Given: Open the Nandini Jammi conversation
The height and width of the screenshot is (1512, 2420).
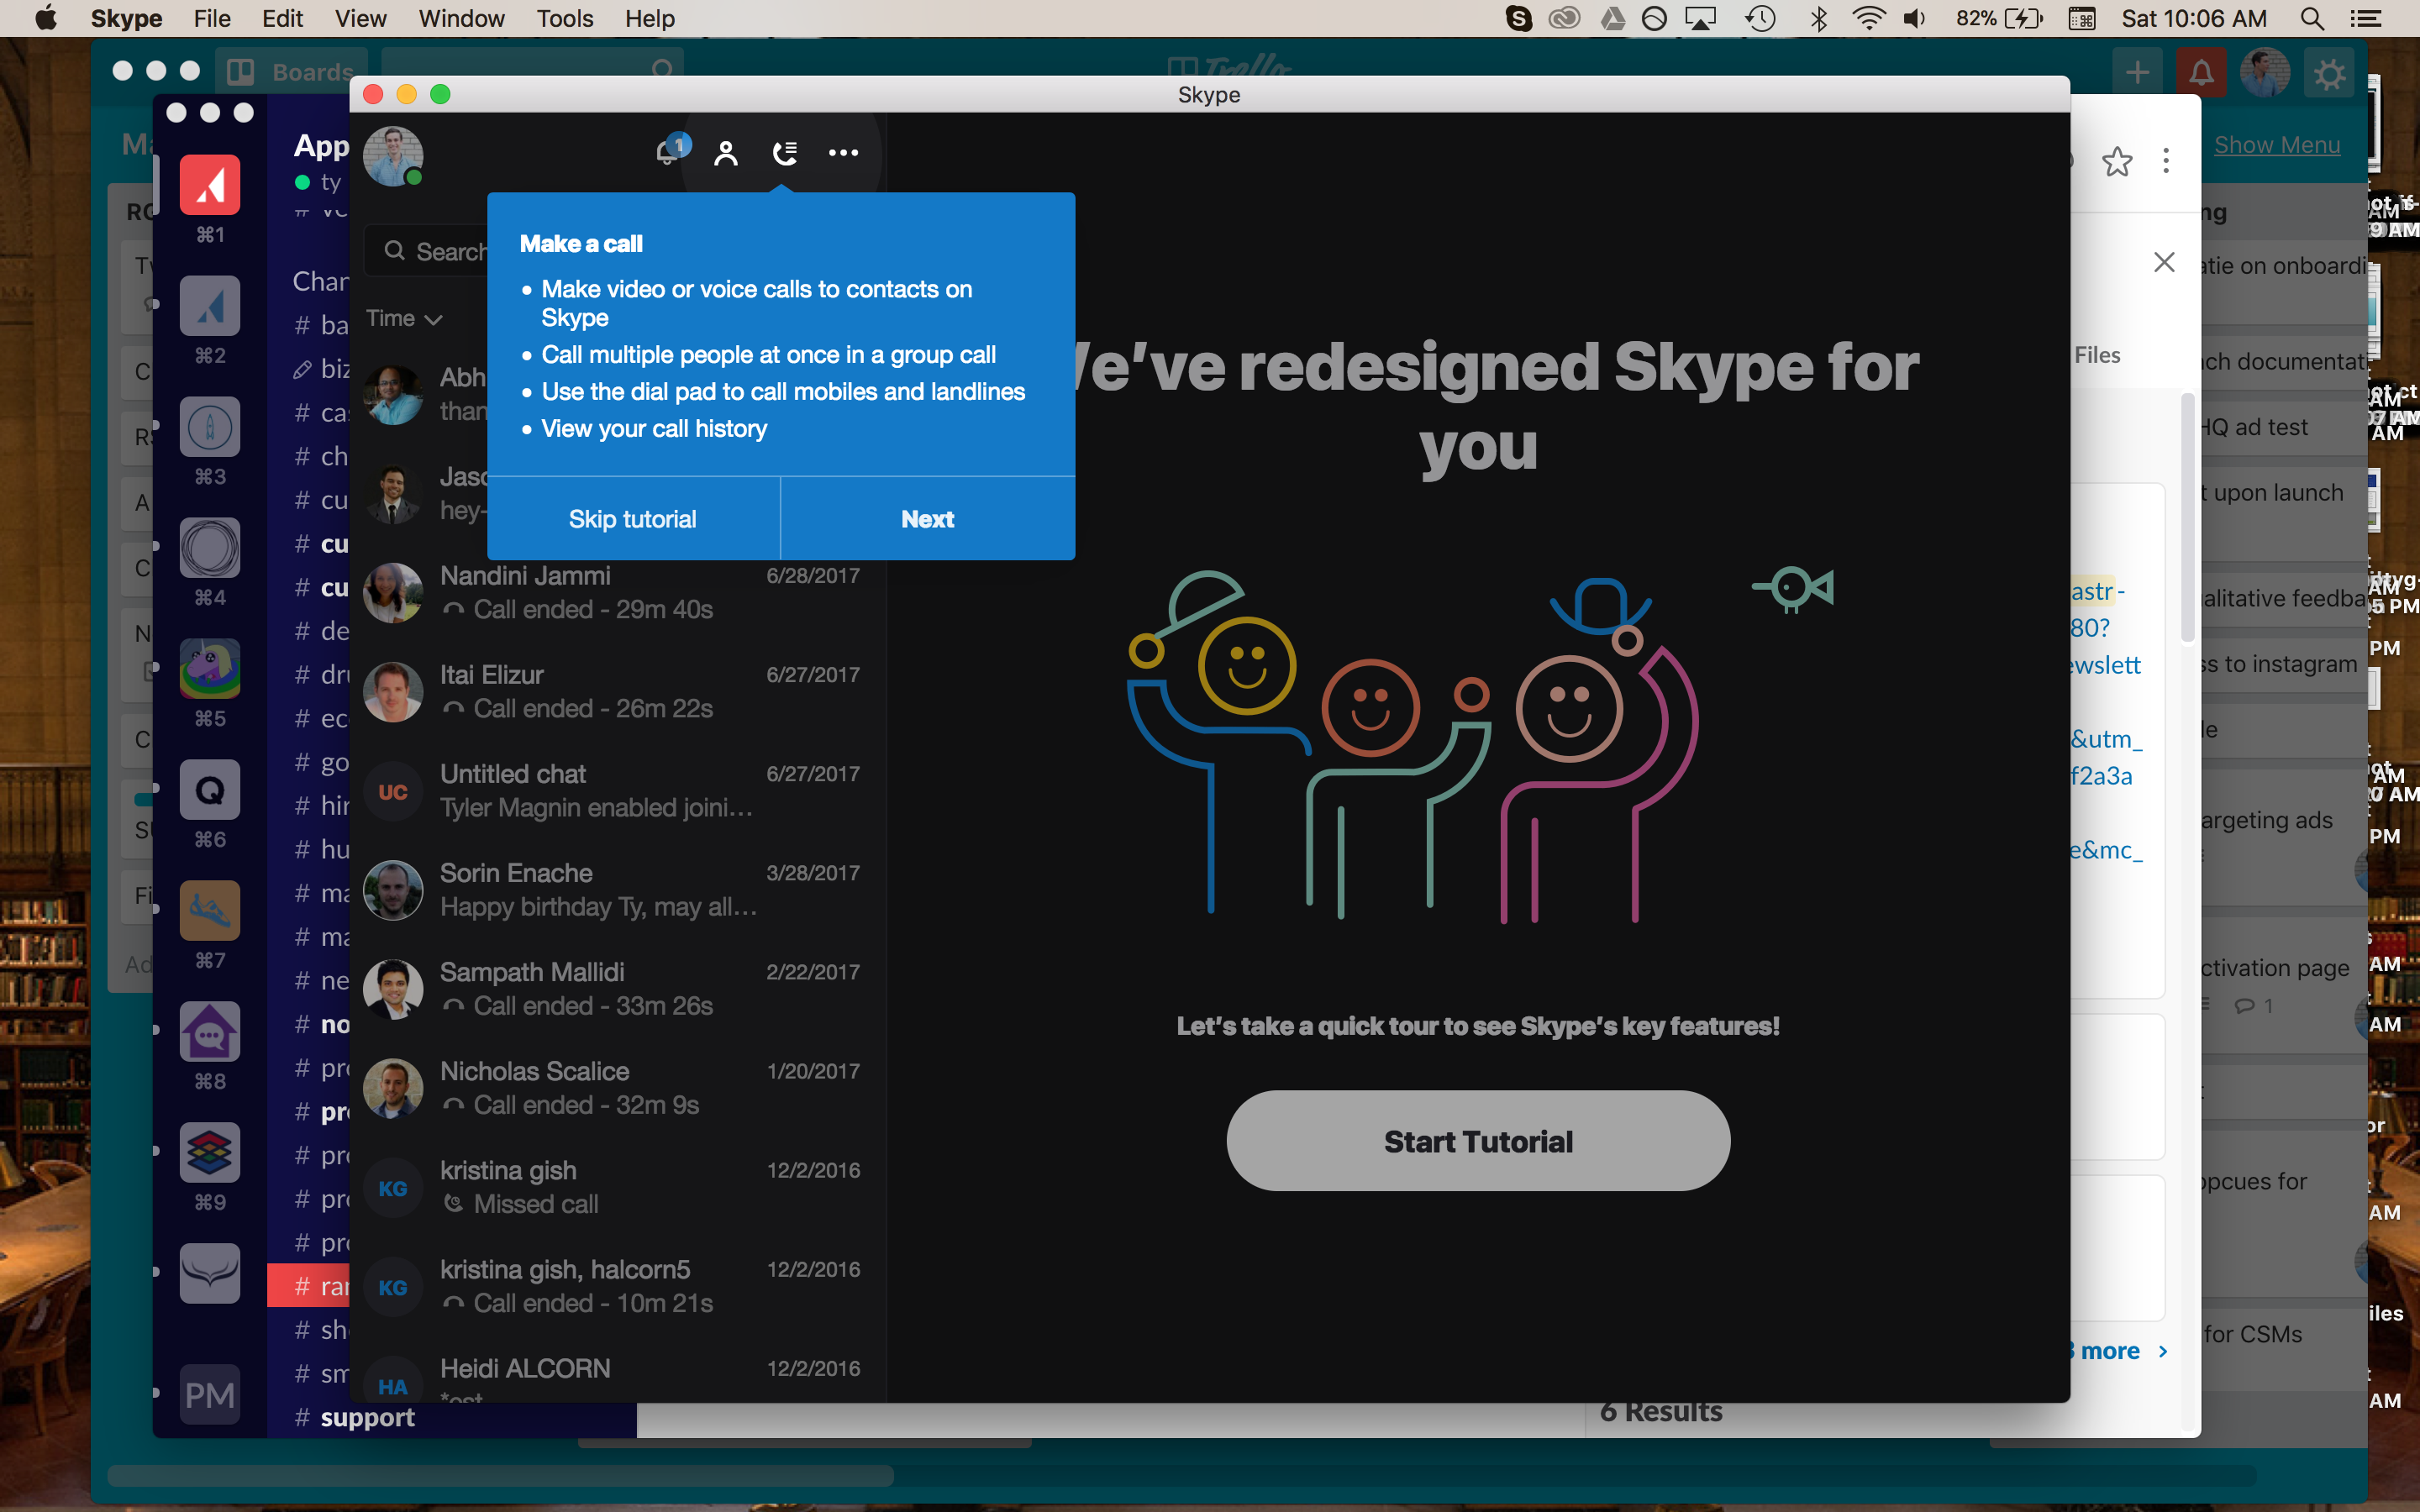Looking at the screenshot, I should pos(618,593).
